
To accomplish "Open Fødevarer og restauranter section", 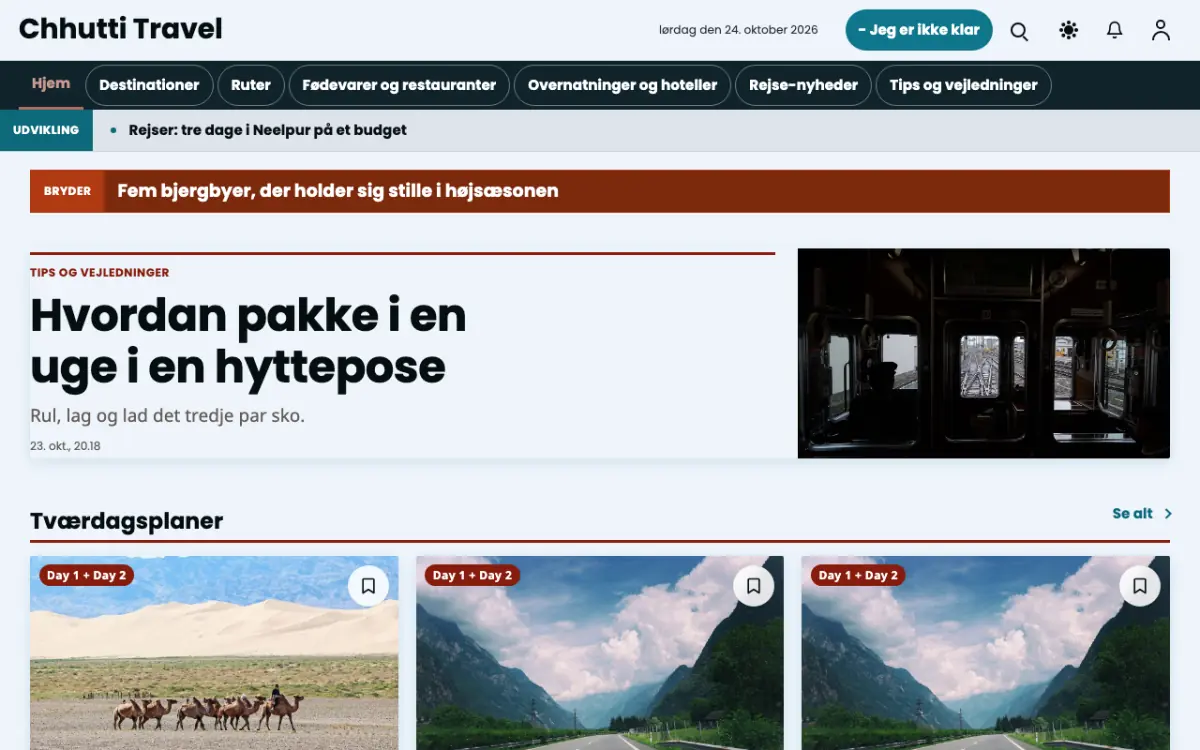I will [399, 85].
